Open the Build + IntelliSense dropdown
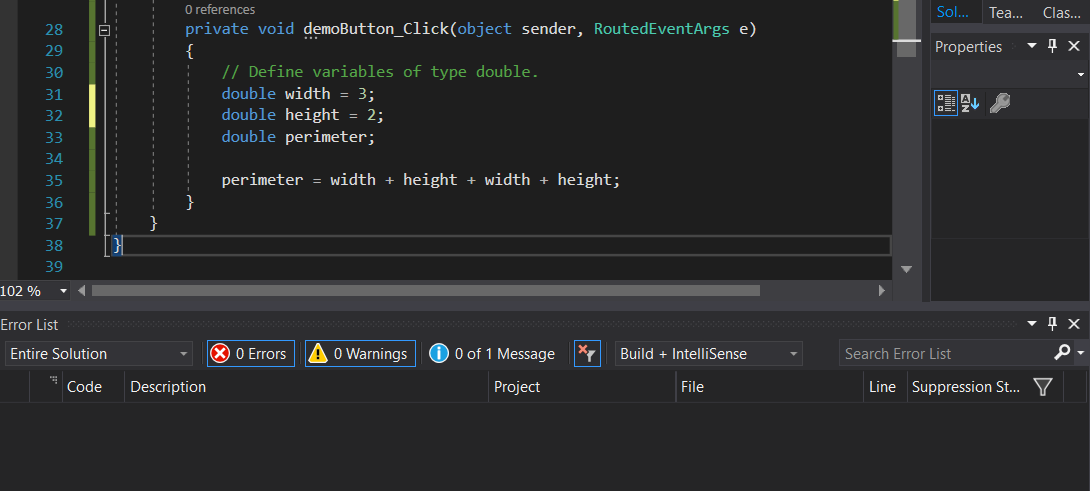1090x491 pixels. pos(709,353)
